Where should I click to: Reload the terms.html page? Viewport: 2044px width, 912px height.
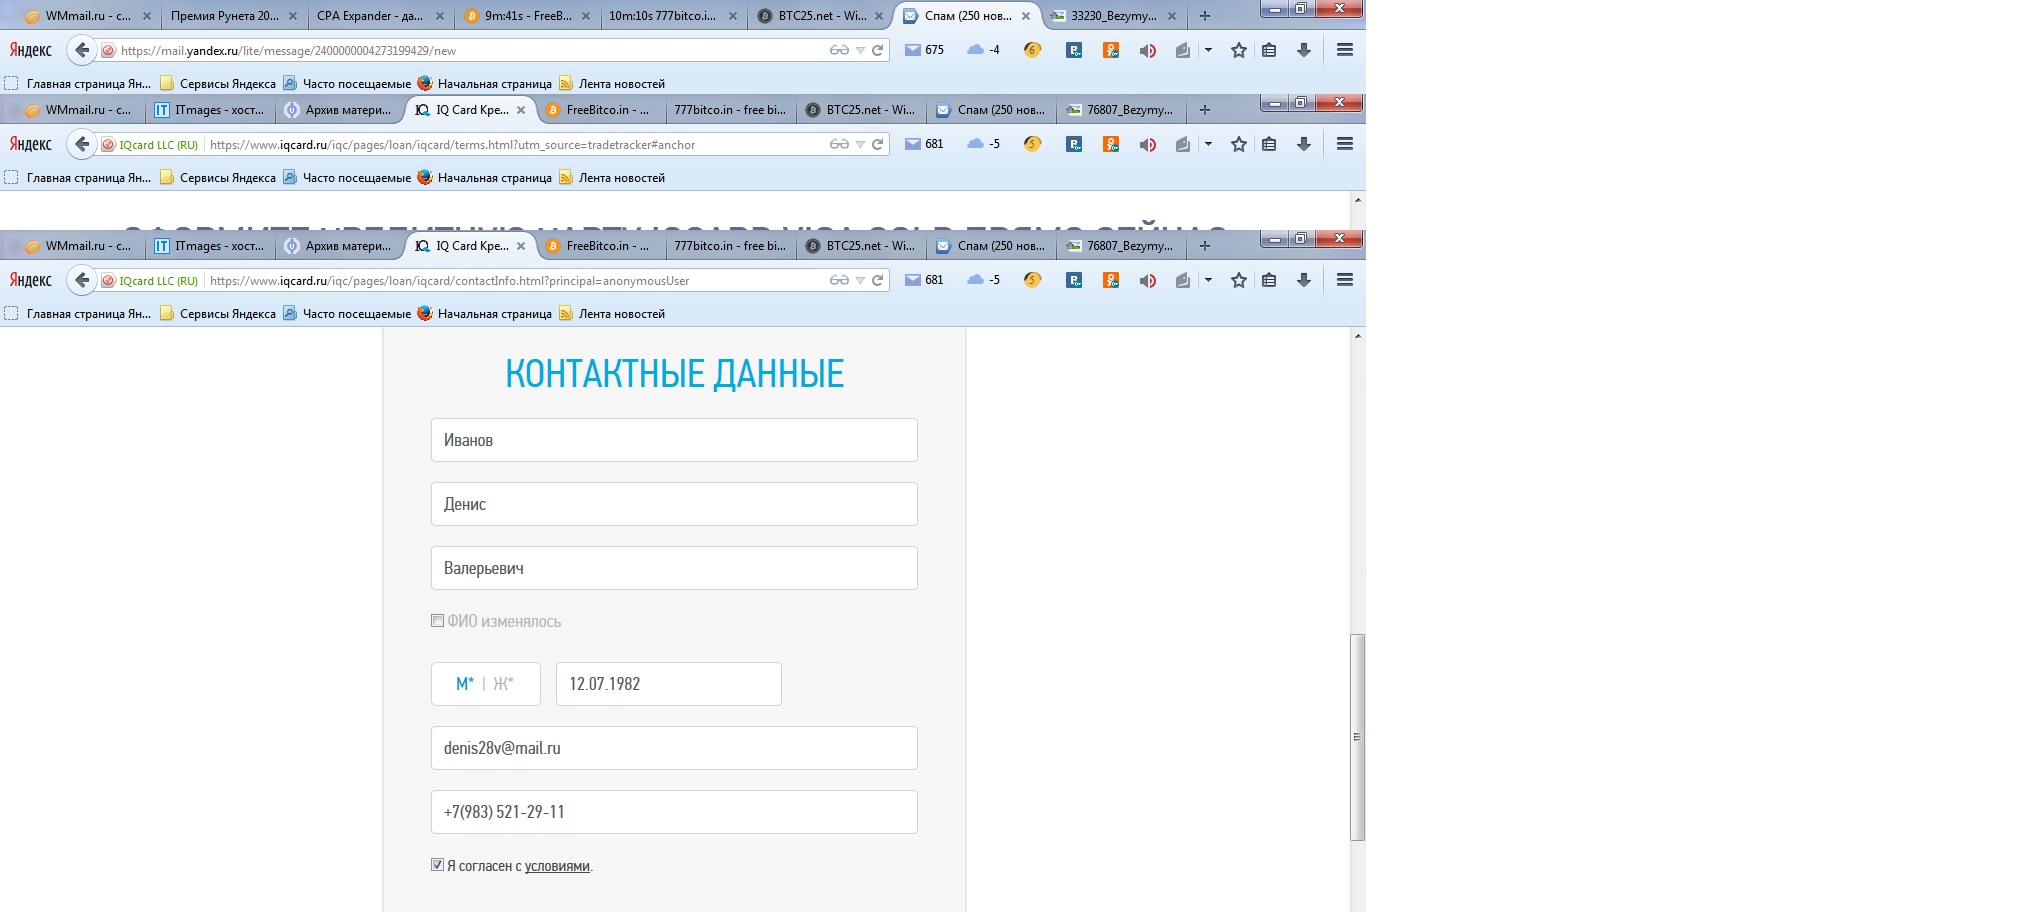click(x=877, y=145)
